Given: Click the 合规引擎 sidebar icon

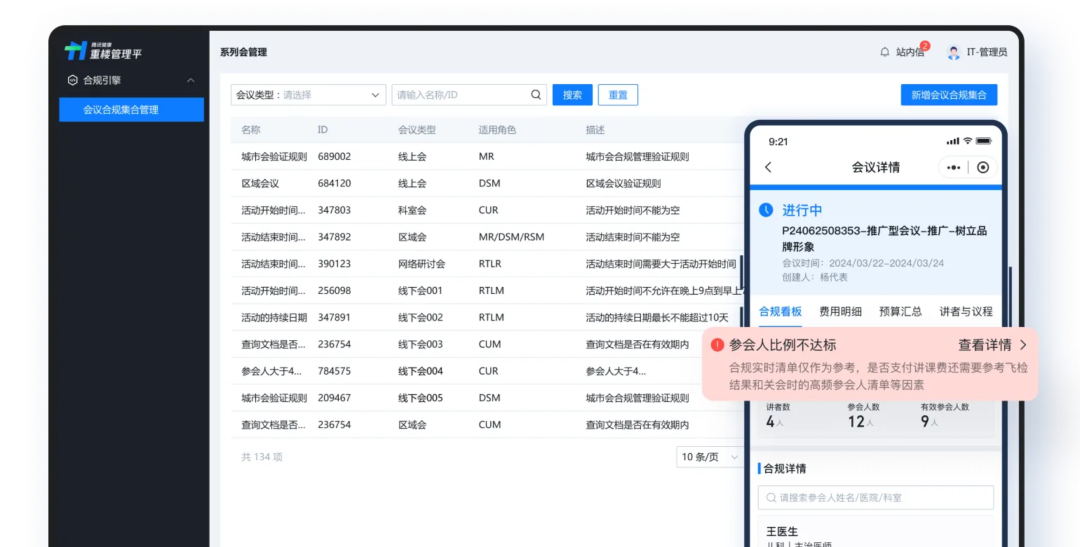Looking at the screenshot, I should pos(72,80).
